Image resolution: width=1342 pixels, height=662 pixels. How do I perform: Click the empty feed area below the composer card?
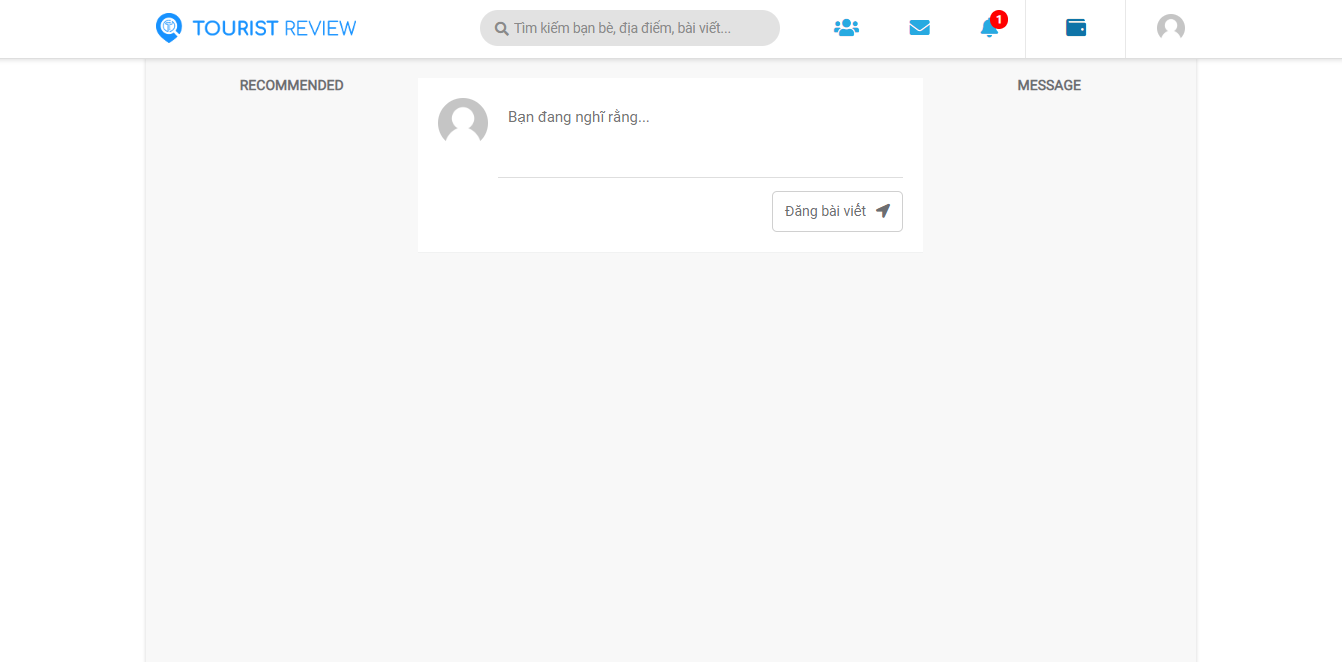[x=670, y=455]
